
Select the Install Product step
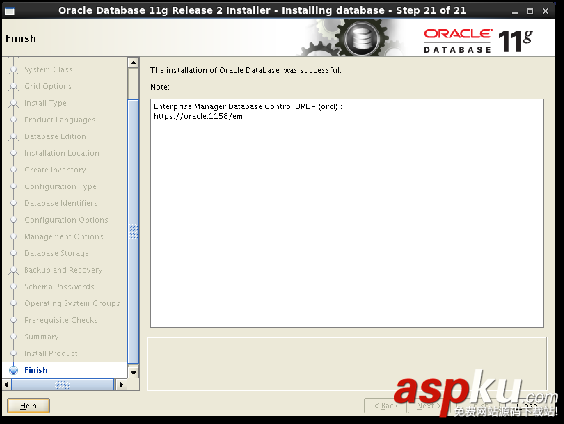(x=51, y=353)
